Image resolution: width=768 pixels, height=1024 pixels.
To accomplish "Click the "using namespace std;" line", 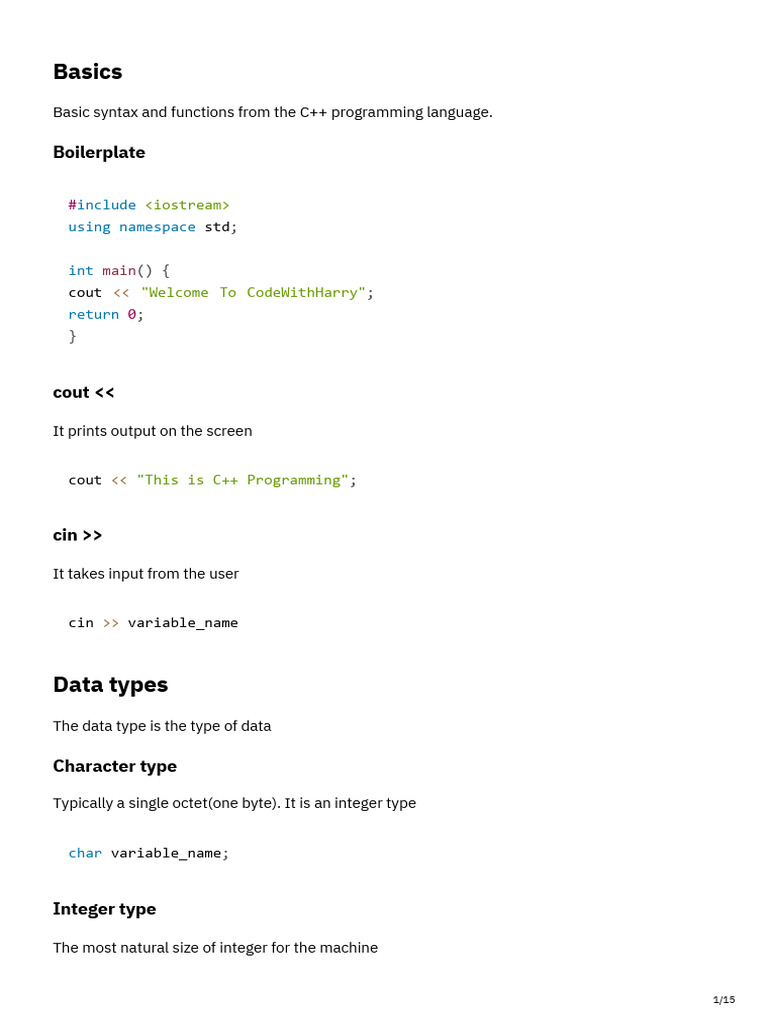I will pyautogui.click(x=153, y=227).
